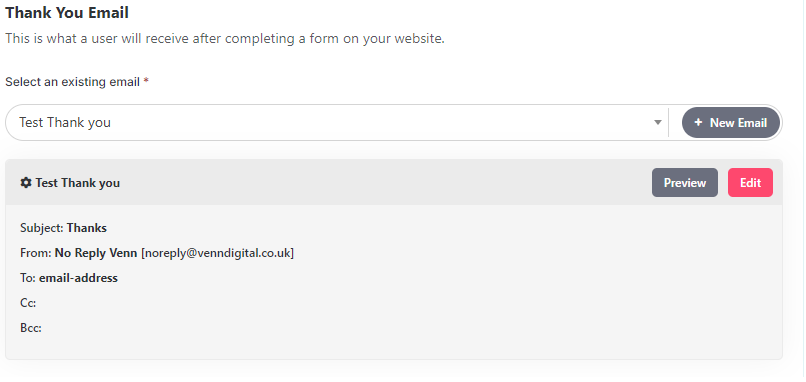806x382 pixels.
Task: Click the email details summary panel body
Action: 394,282
